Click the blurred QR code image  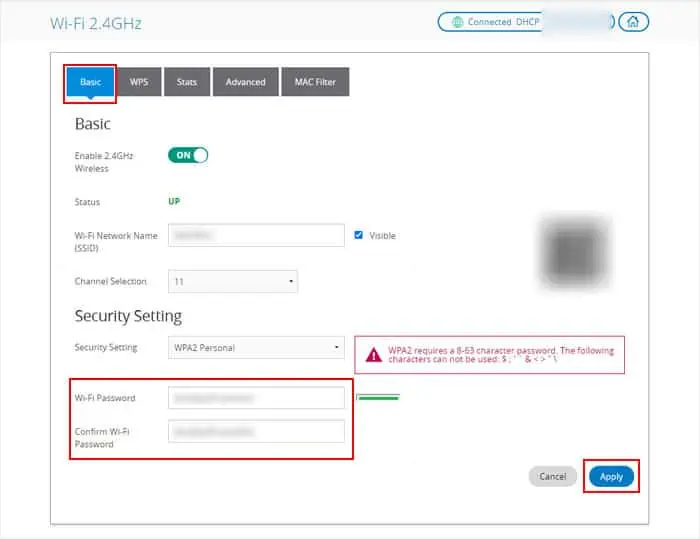pos(575,252)
